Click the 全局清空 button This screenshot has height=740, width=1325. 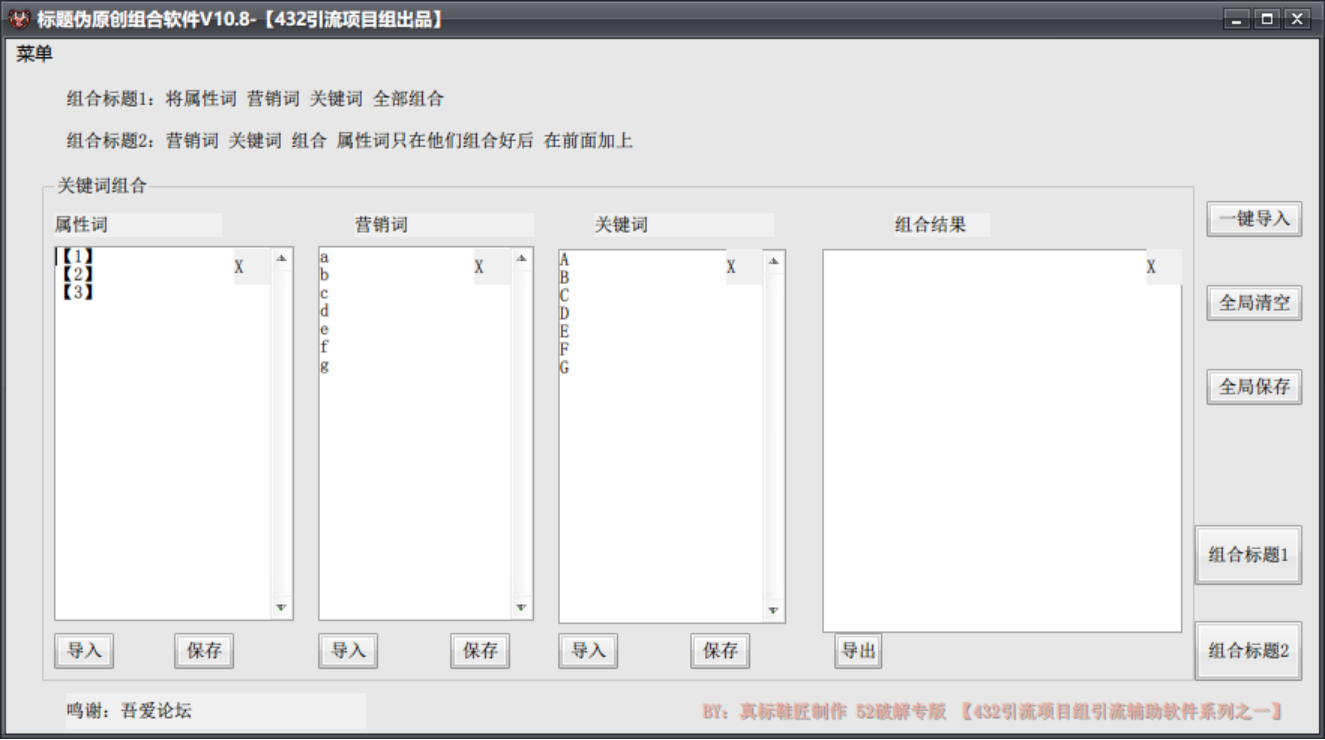pyautogui.click(x=1252, y=302)
